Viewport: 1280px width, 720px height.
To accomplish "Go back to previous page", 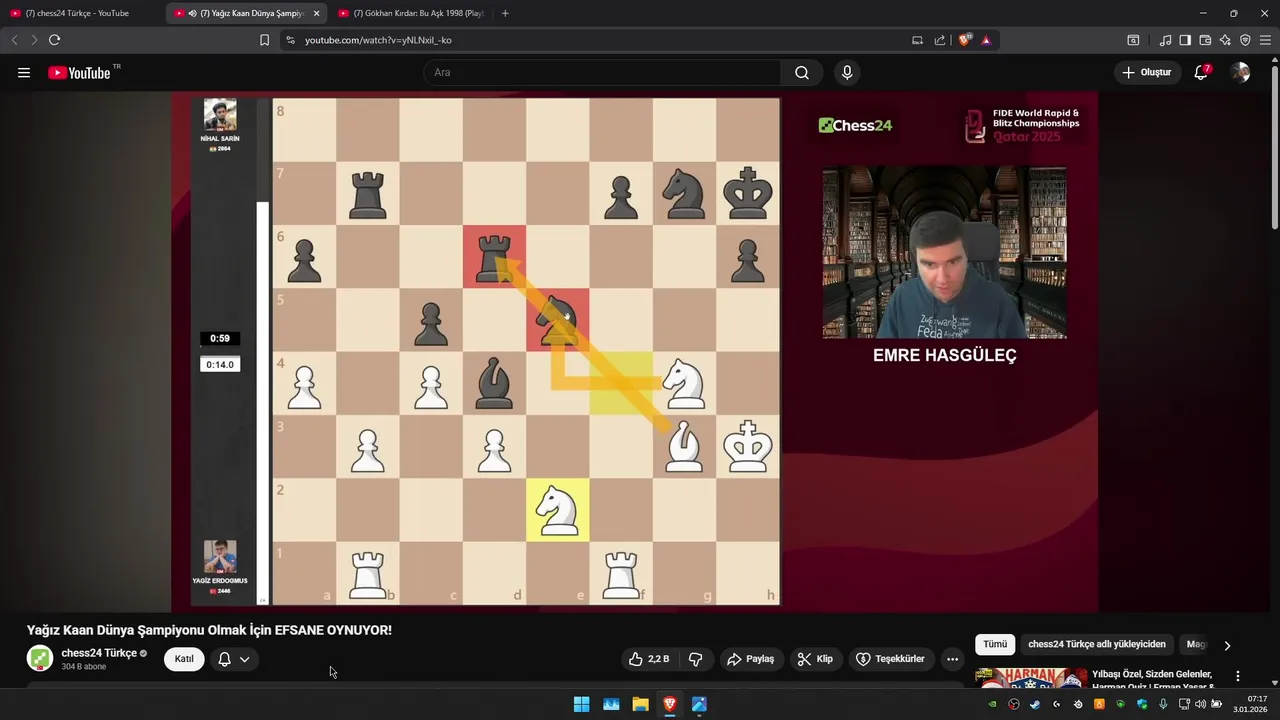I will coord(14,40).
